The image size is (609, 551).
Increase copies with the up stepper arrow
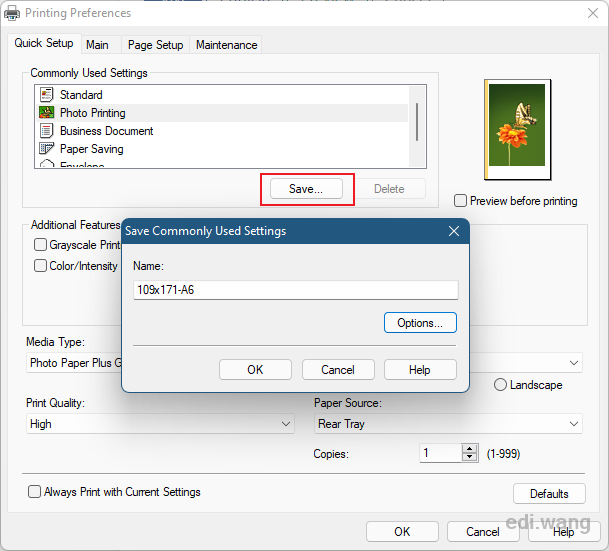click(x=470, y=448)
